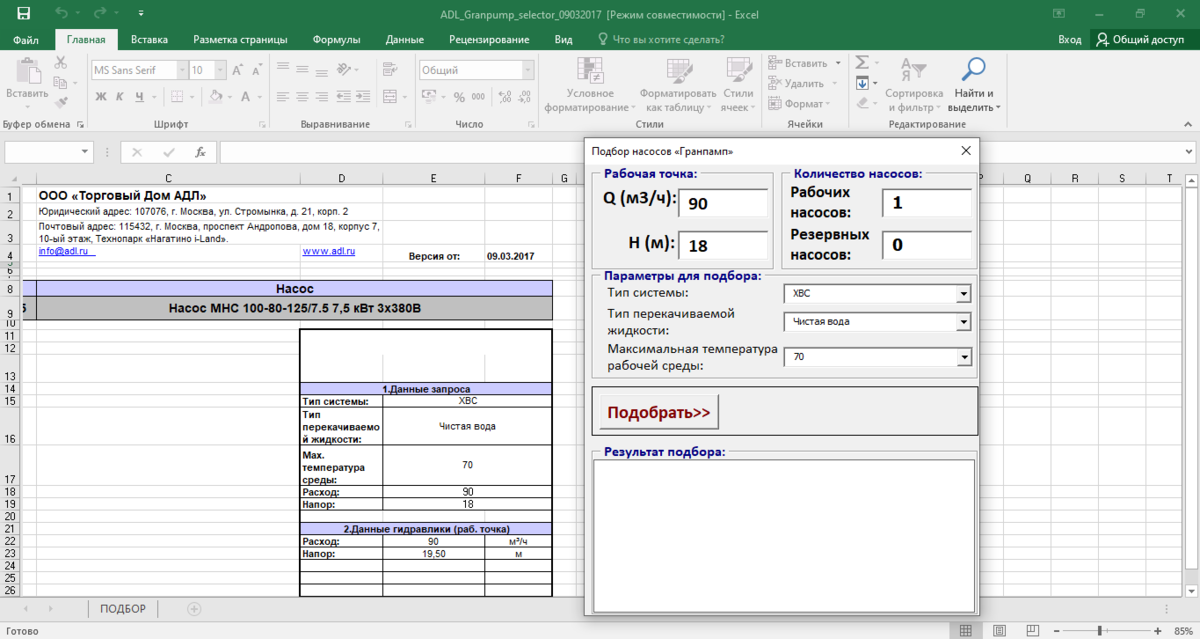Open the MS Sans Serif font name dropdown
This screenshot has width=1200, height=639.
183,71
